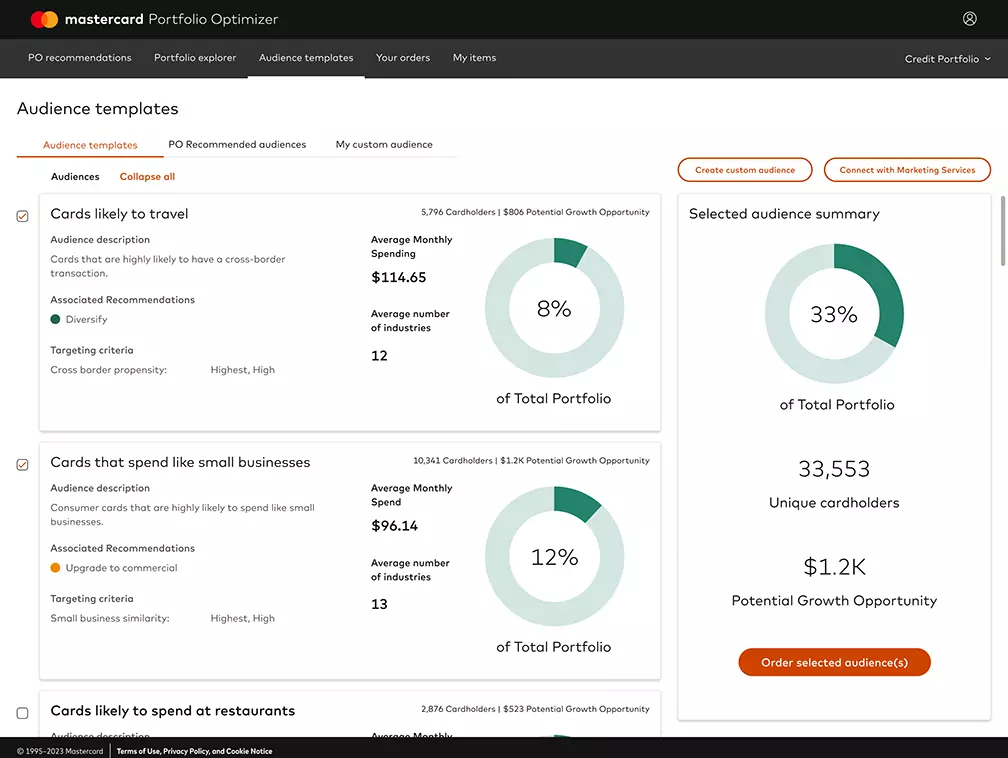Image resolution: width=1008 pixels, height=758 pixels.
Task: Select the 33% summary donut chart
Action: coord(834,313)
